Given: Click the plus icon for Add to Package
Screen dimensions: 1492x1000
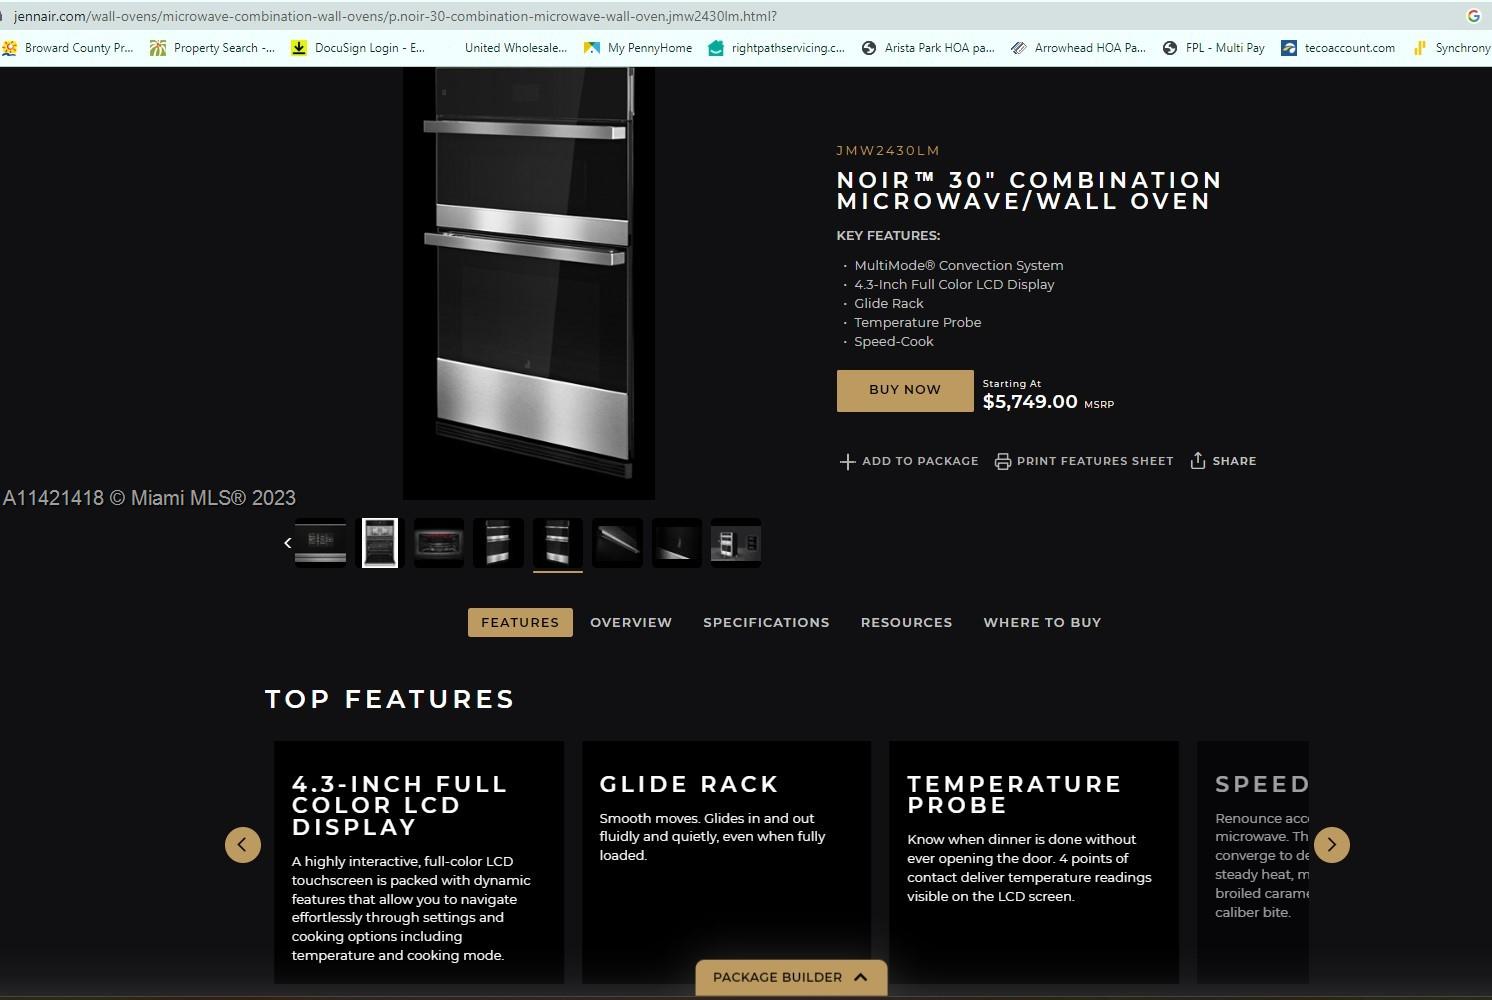Looking at the screenshot, I should coord(847,461).
